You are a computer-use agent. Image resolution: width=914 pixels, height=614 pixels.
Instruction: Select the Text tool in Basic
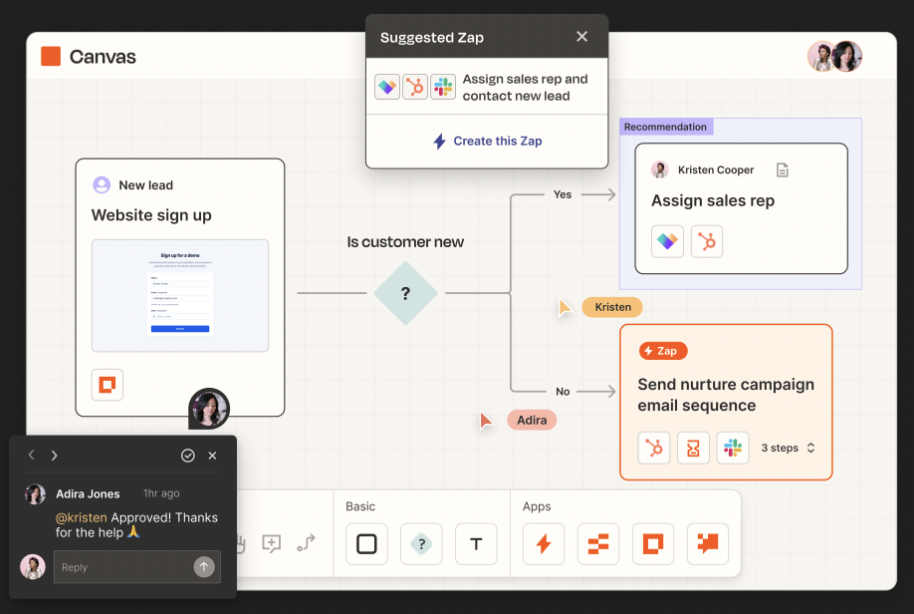pyautogui.click(x=476, y=544)
